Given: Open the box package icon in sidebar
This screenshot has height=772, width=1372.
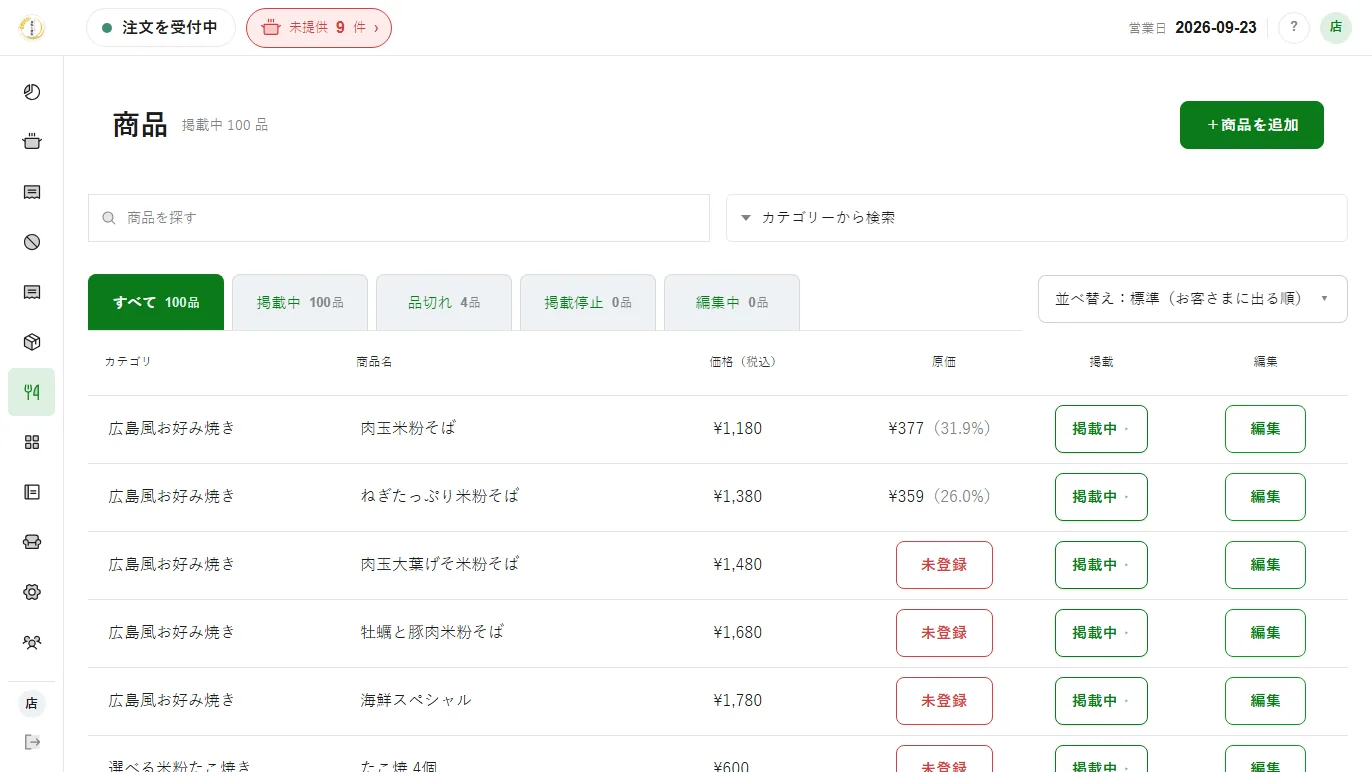Looking at the screenshot, I should [x=32, y=342].
